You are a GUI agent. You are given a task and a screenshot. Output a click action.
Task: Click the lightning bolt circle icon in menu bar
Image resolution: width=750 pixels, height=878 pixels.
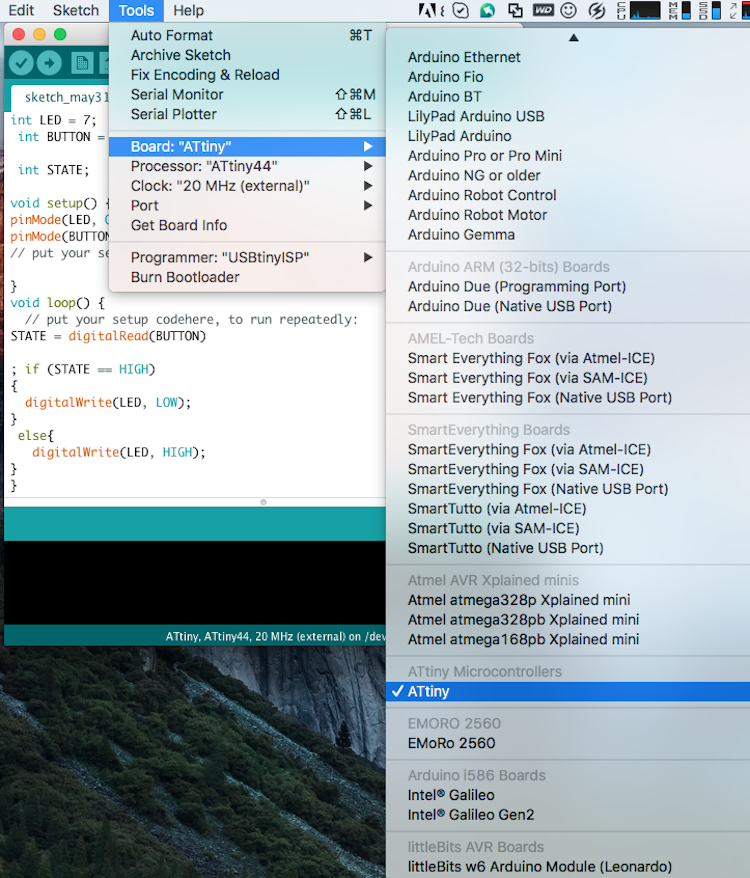tap(597, 10)
